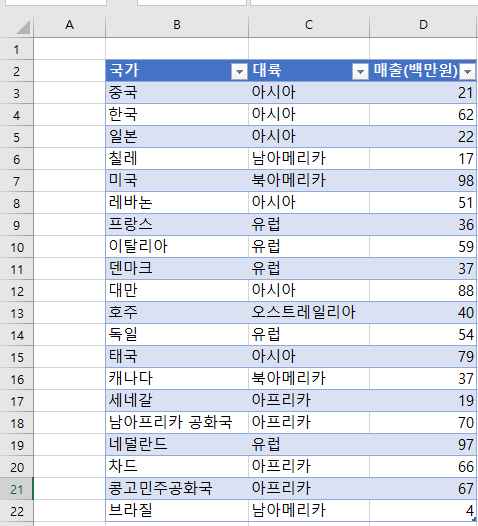
Task: Select the sales value 88
Action: (423, 291)
